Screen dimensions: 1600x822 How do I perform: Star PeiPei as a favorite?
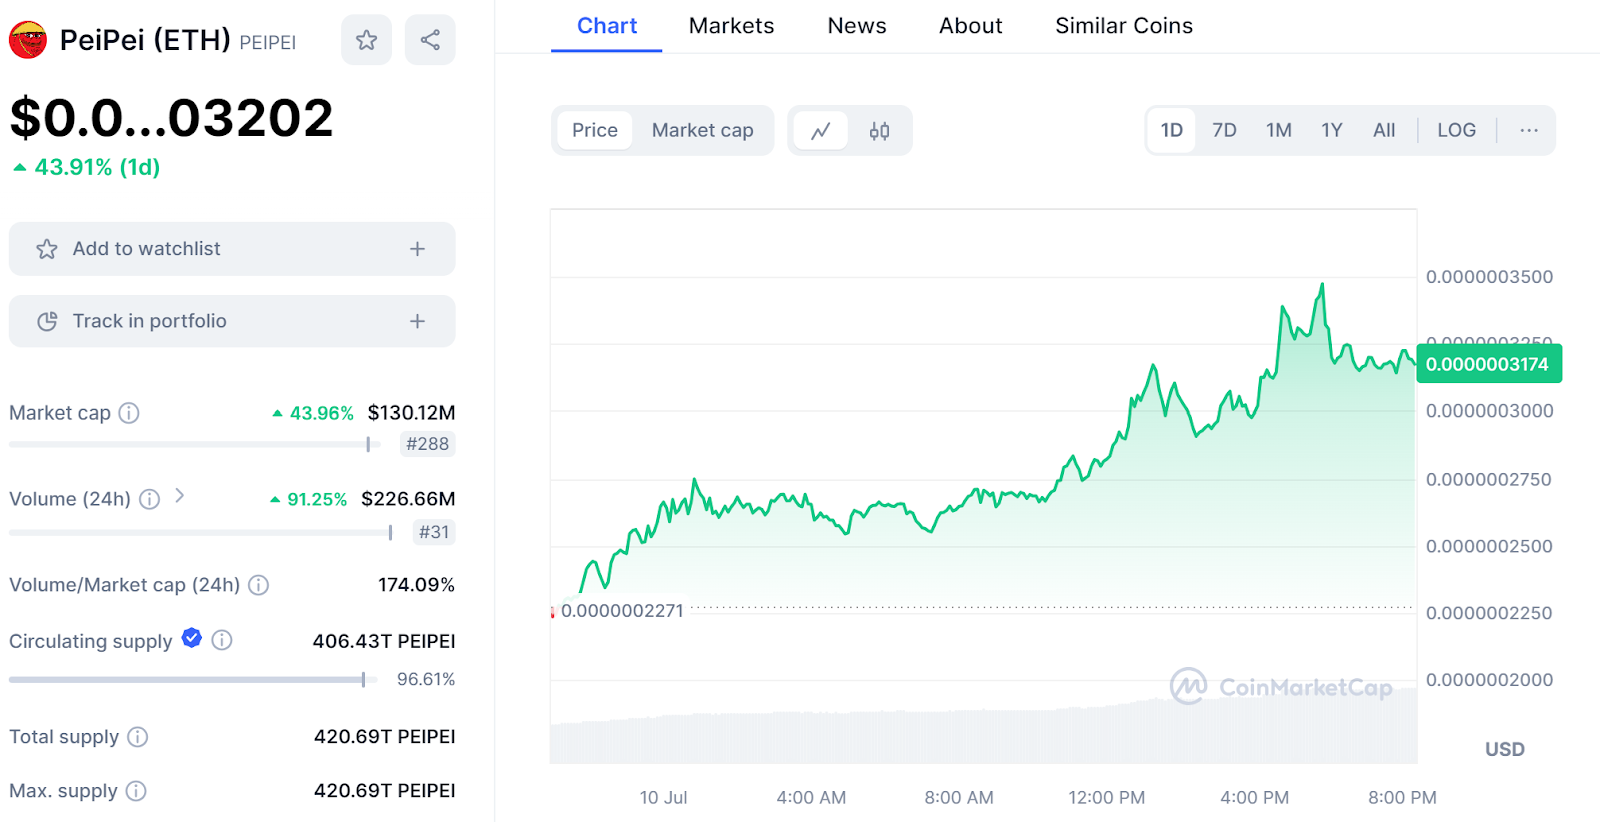pos(366,40)
